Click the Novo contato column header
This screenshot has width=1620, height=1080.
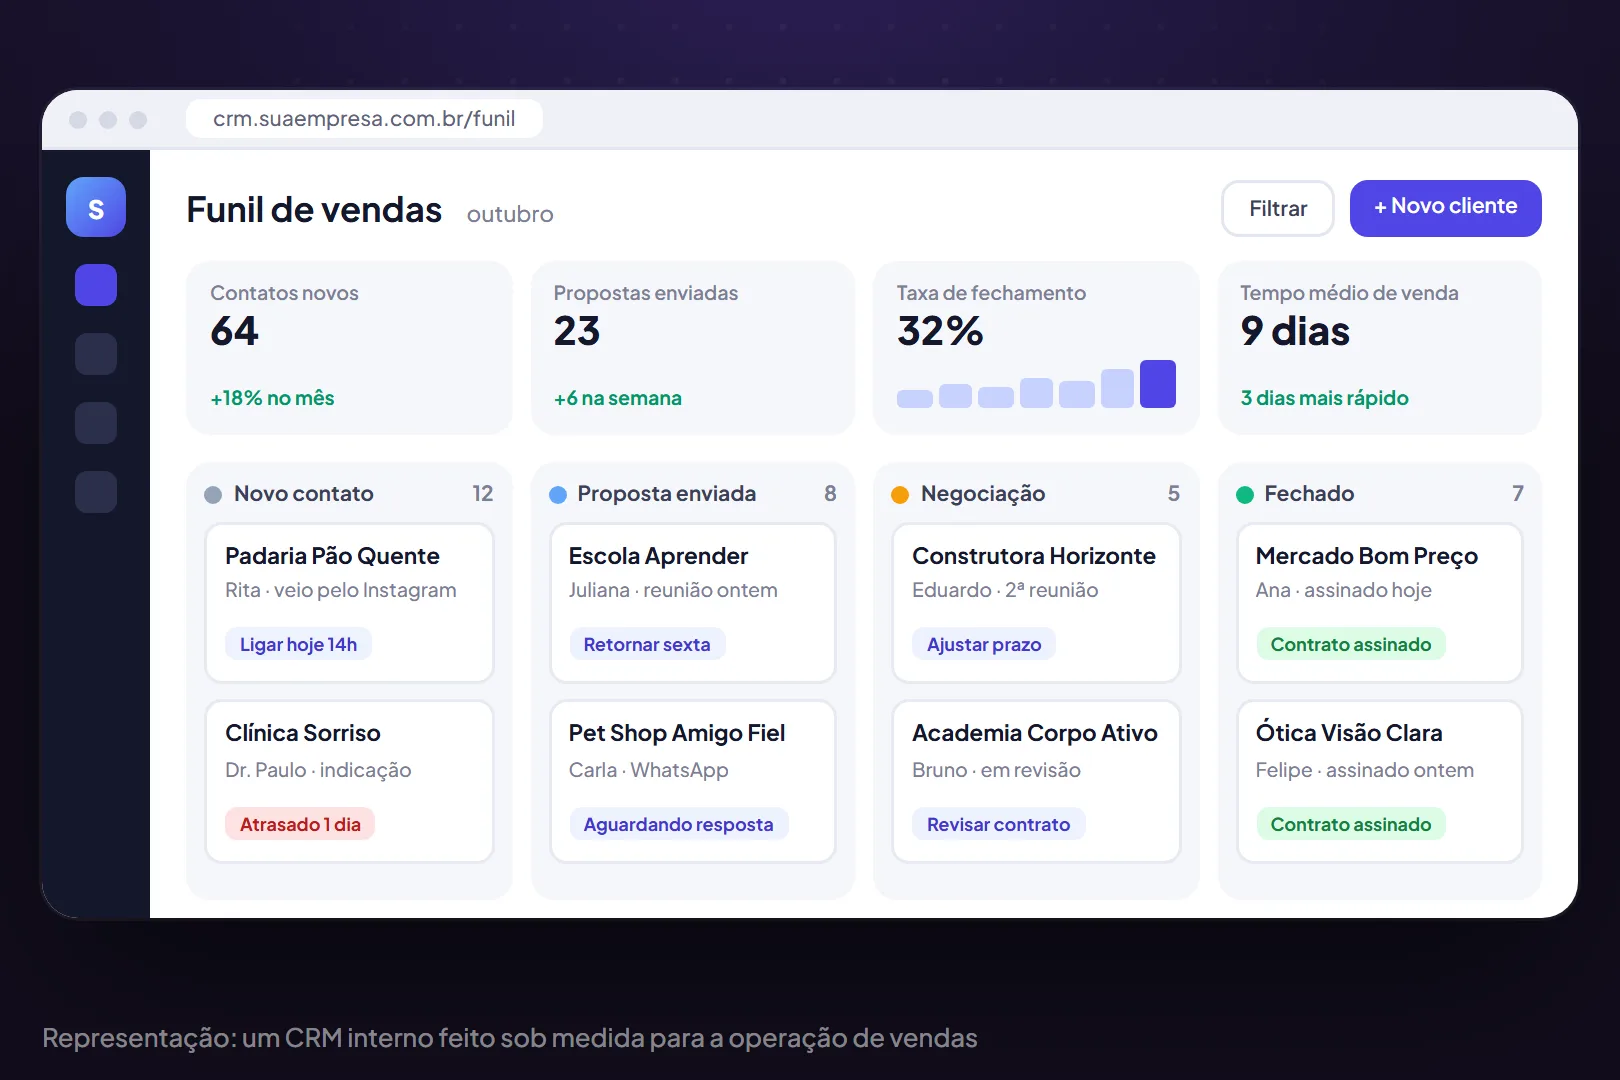[x=349, y=493]
